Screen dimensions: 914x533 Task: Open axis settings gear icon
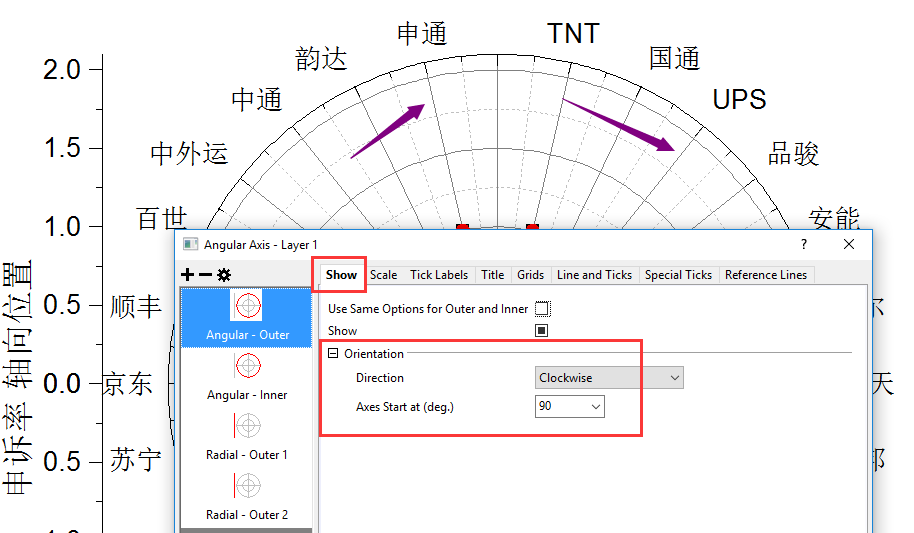[224, 275]
